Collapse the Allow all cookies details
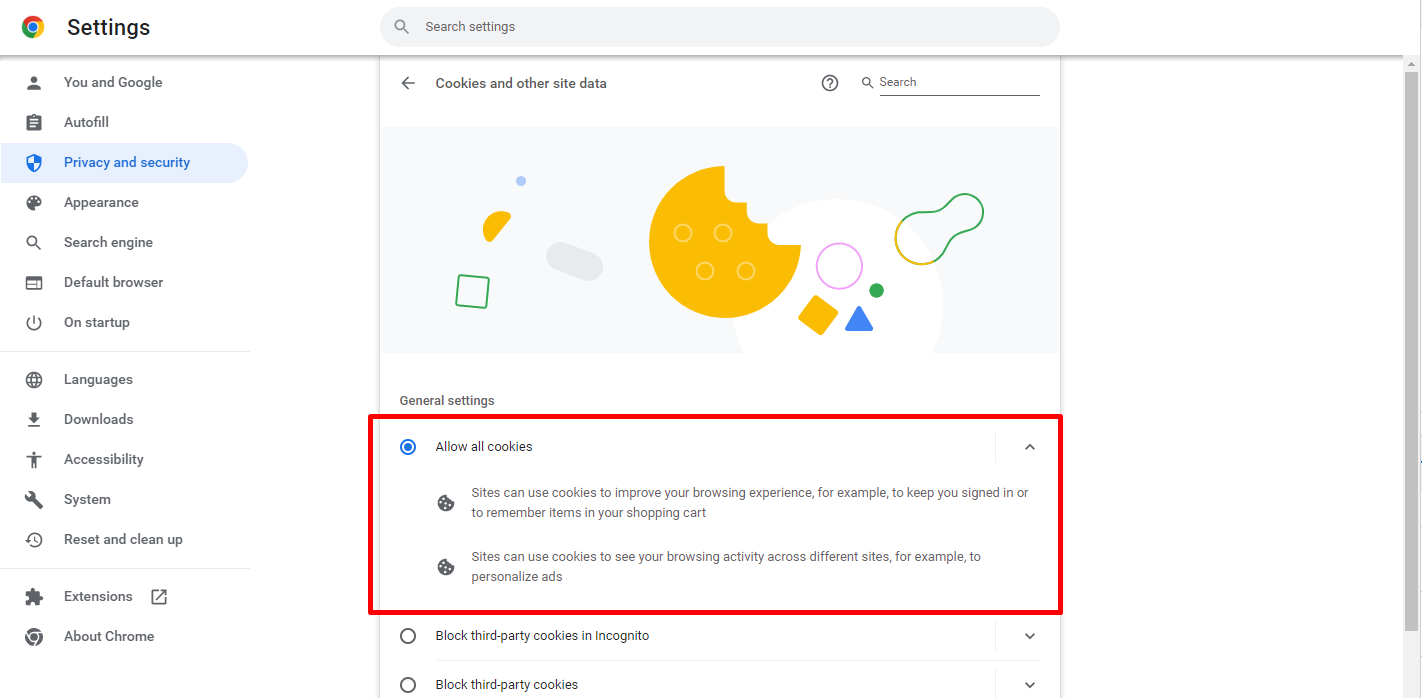The height and width of the screenshot is (698, 1422). click(1029, 447)
